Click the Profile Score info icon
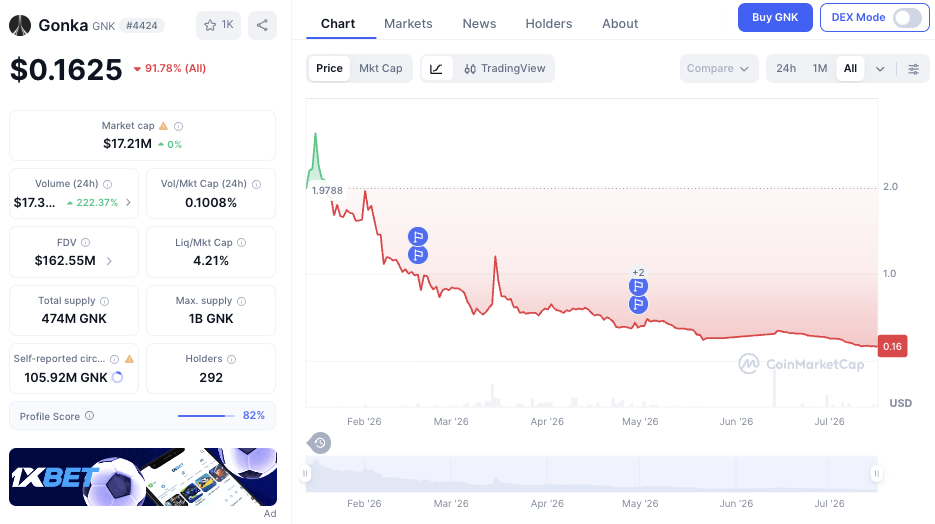 [x=89, y=416]
